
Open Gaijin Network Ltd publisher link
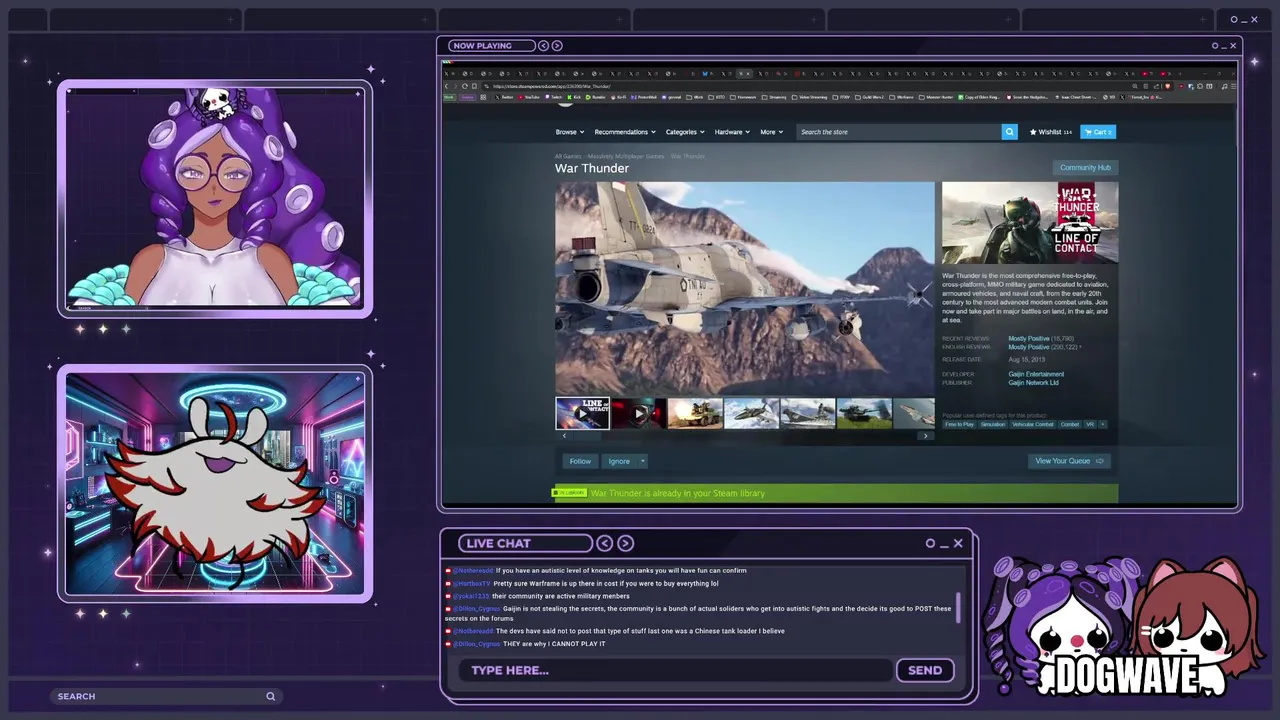point(1033,382)
